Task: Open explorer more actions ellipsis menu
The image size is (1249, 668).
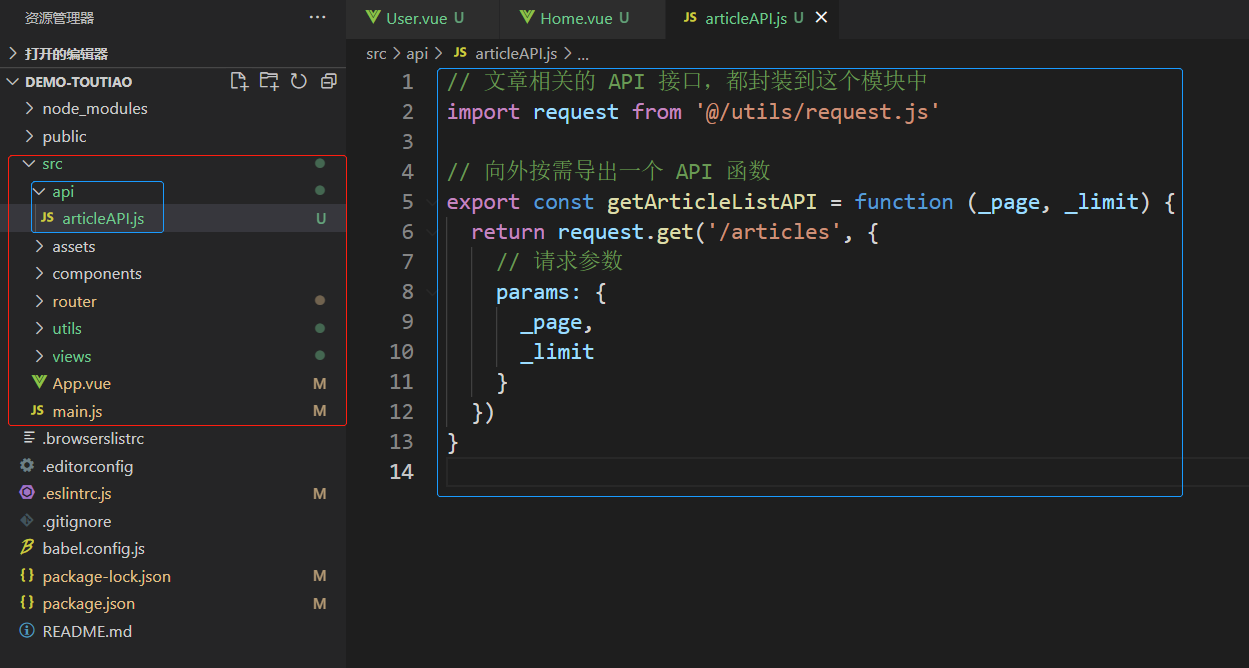Action: coord(318,18)
